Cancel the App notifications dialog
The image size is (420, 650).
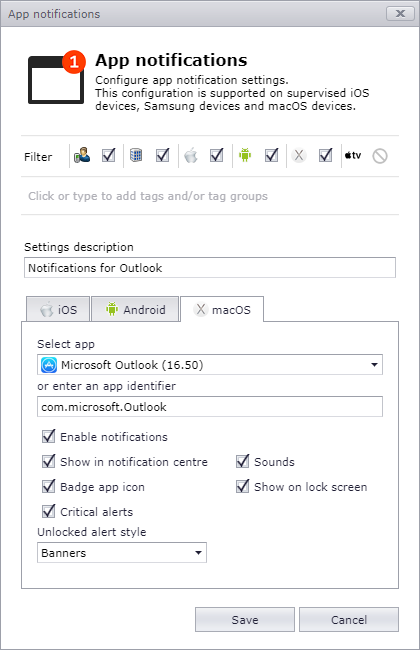(x=349, y=620)
